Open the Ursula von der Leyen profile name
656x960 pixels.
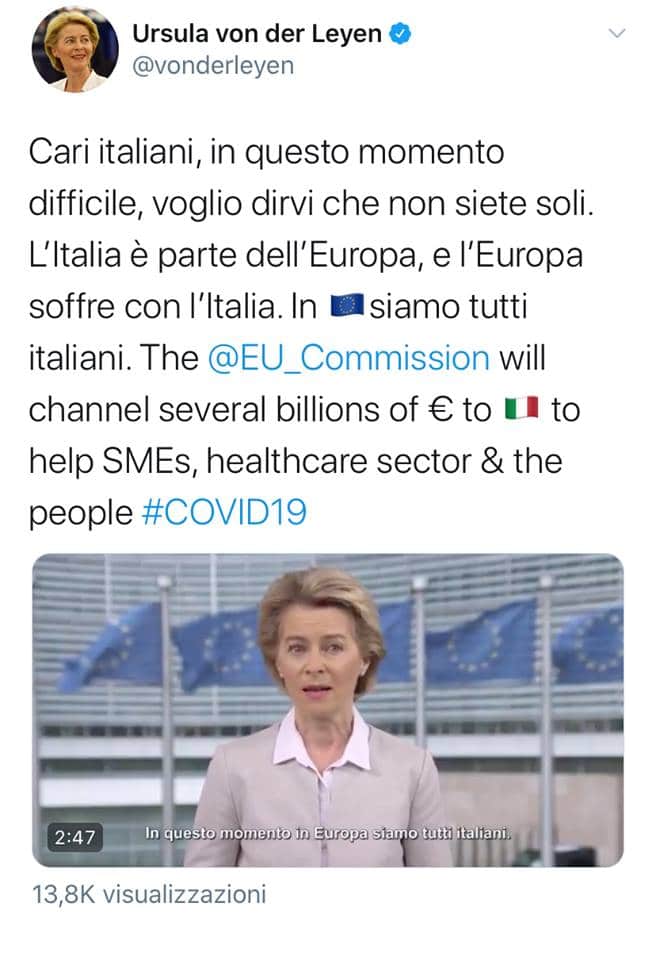[257, 33]
